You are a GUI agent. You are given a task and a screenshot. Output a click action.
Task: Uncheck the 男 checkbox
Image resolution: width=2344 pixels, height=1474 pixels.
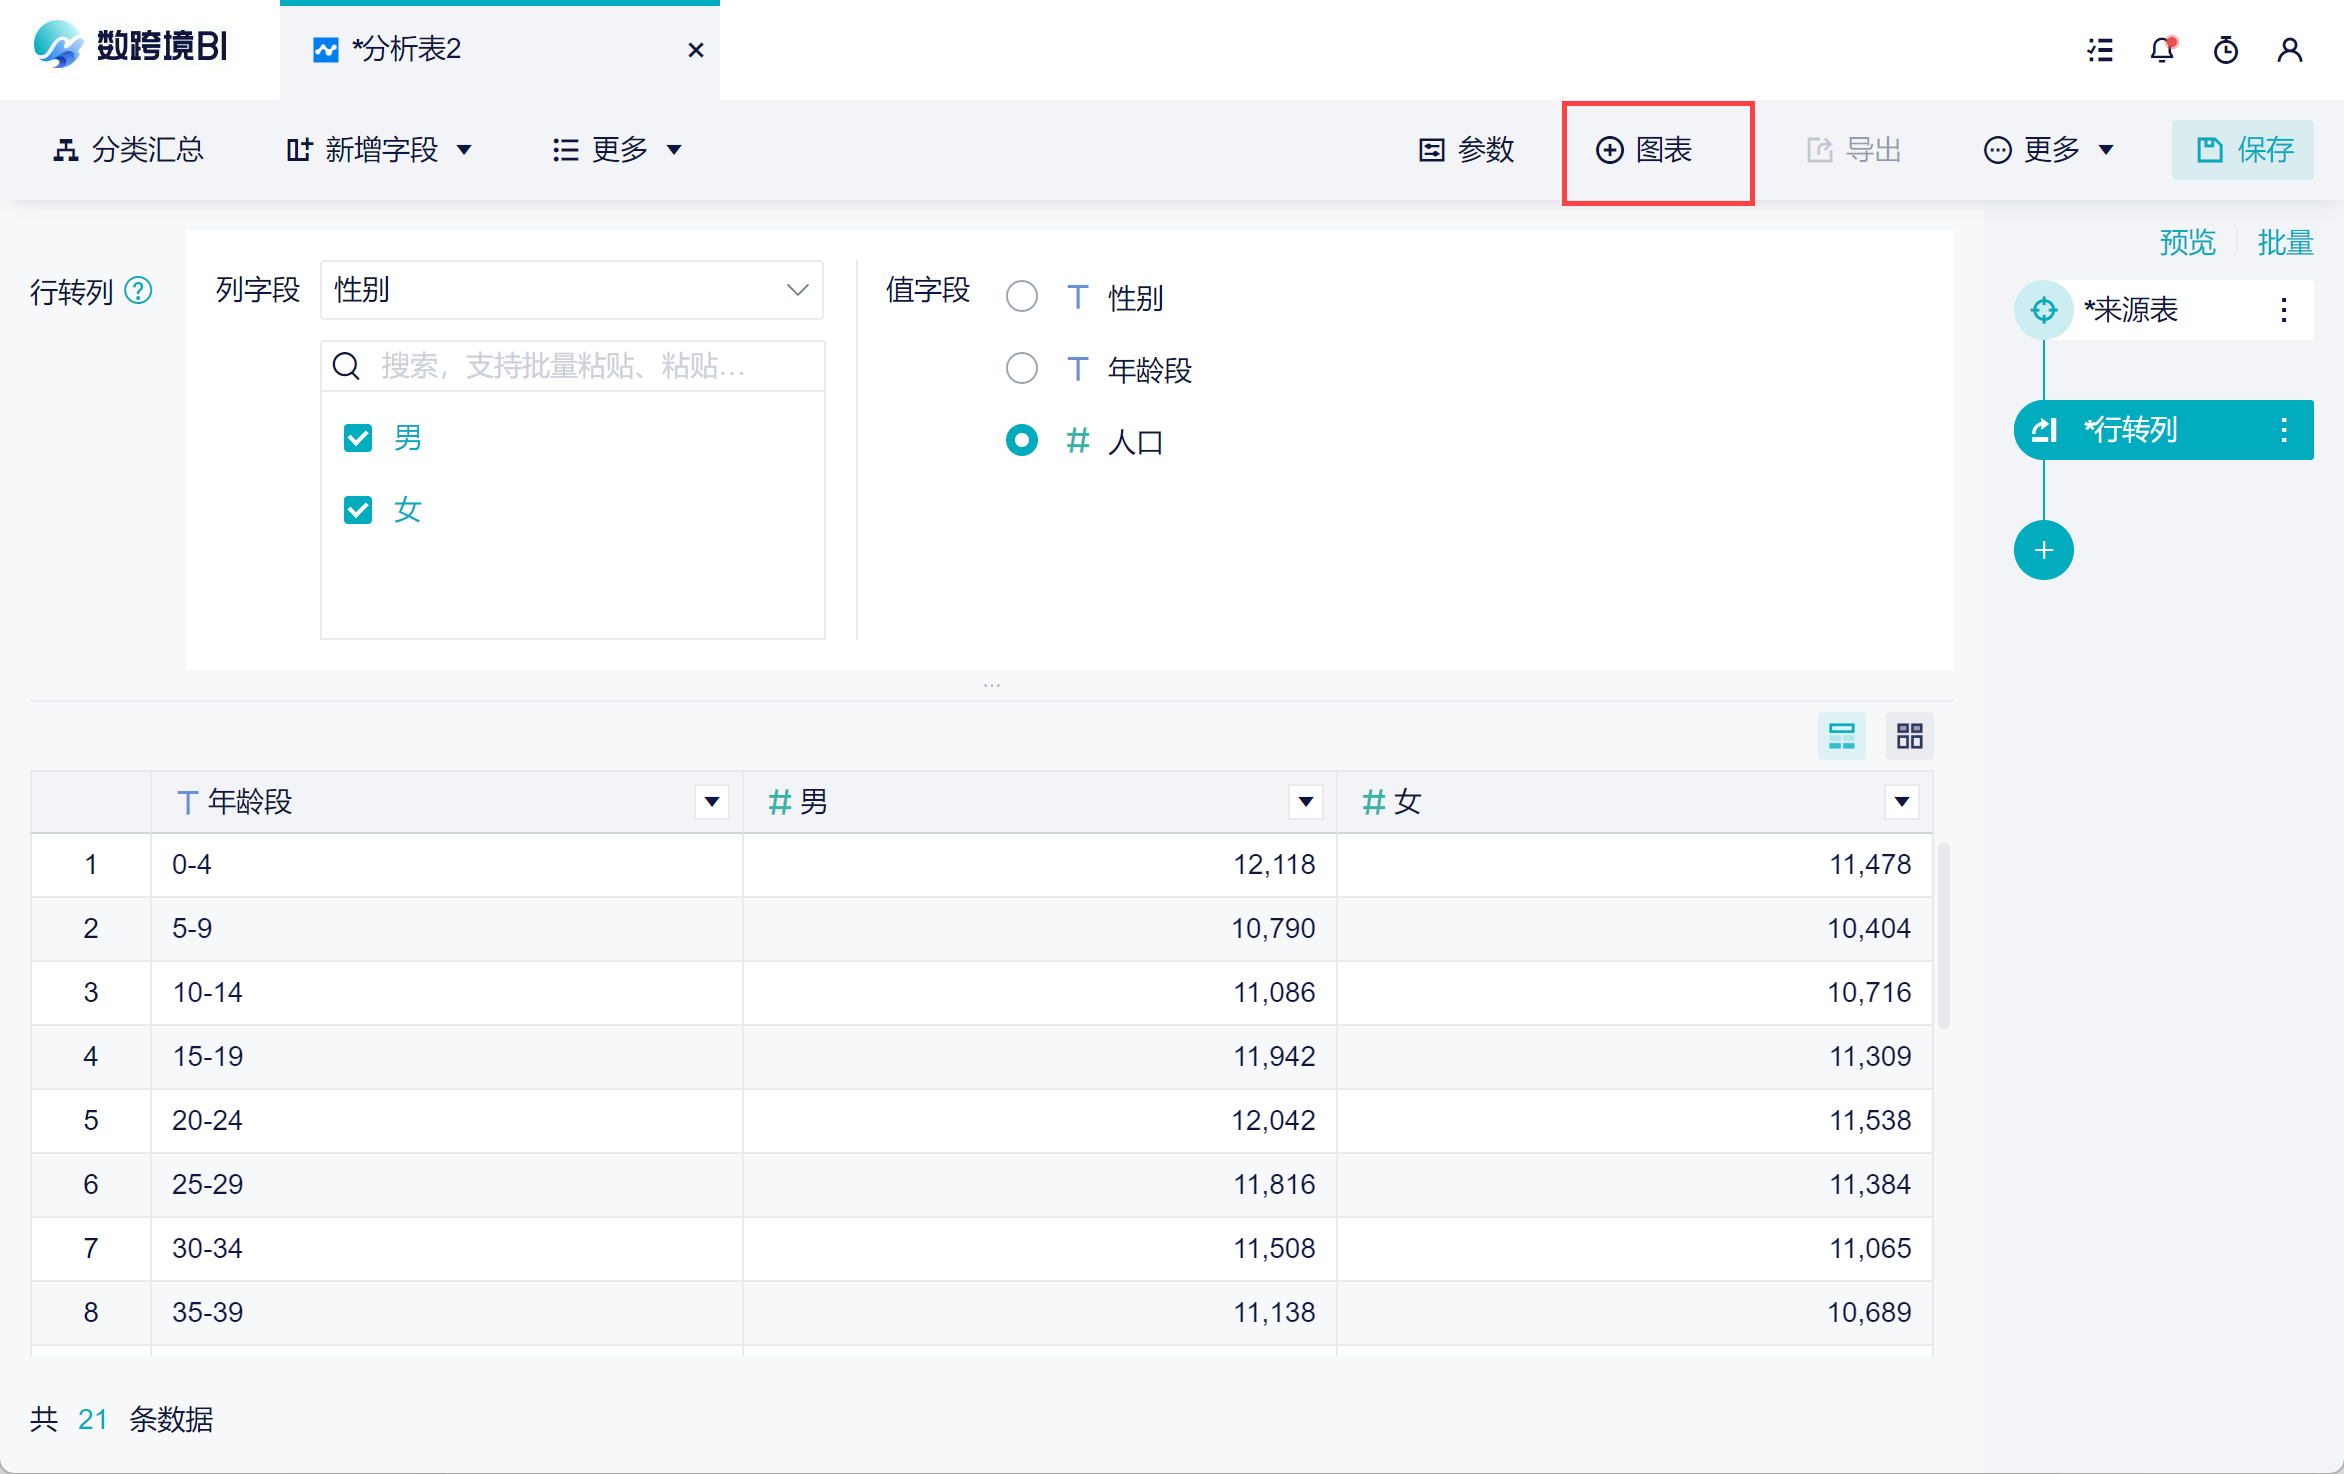[x=358, y=438]
